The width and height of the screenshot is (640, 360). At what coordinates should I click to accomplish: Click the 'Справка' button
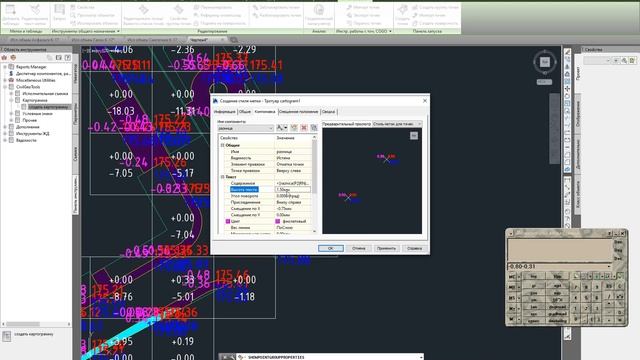pyautogui.click(x=414, y=248)
